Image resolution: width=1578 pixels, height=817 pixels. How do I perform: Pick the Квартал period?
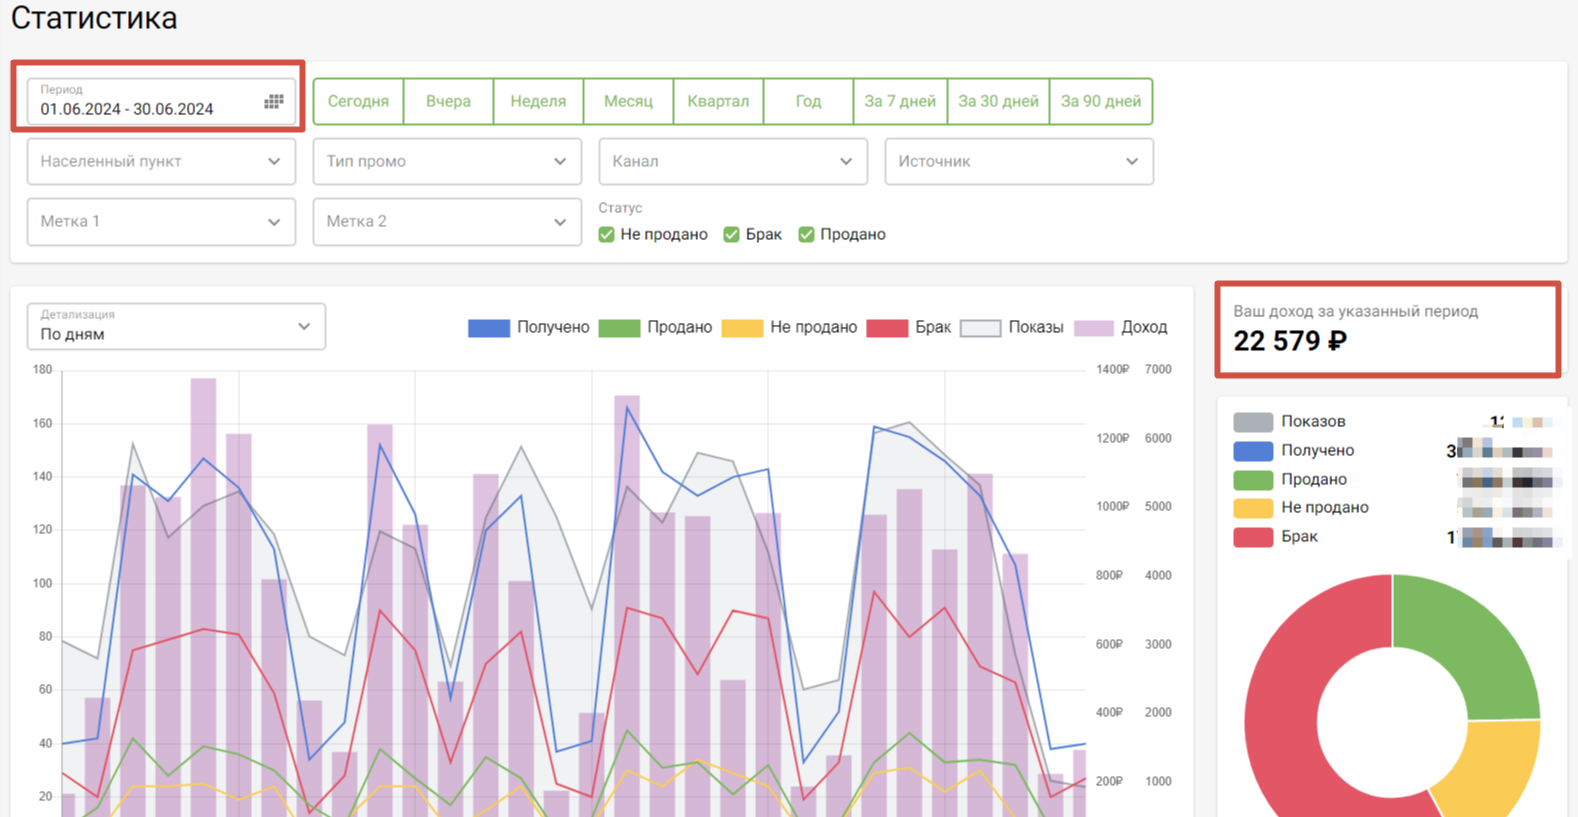[x=718, y=101]
